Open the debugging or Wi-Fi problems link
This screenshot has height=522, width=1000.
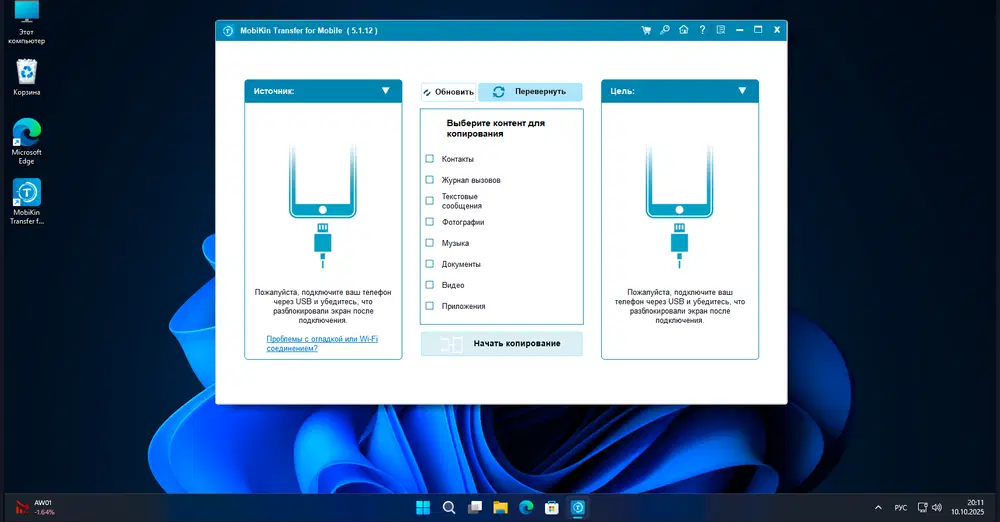[x=322, y=343]
